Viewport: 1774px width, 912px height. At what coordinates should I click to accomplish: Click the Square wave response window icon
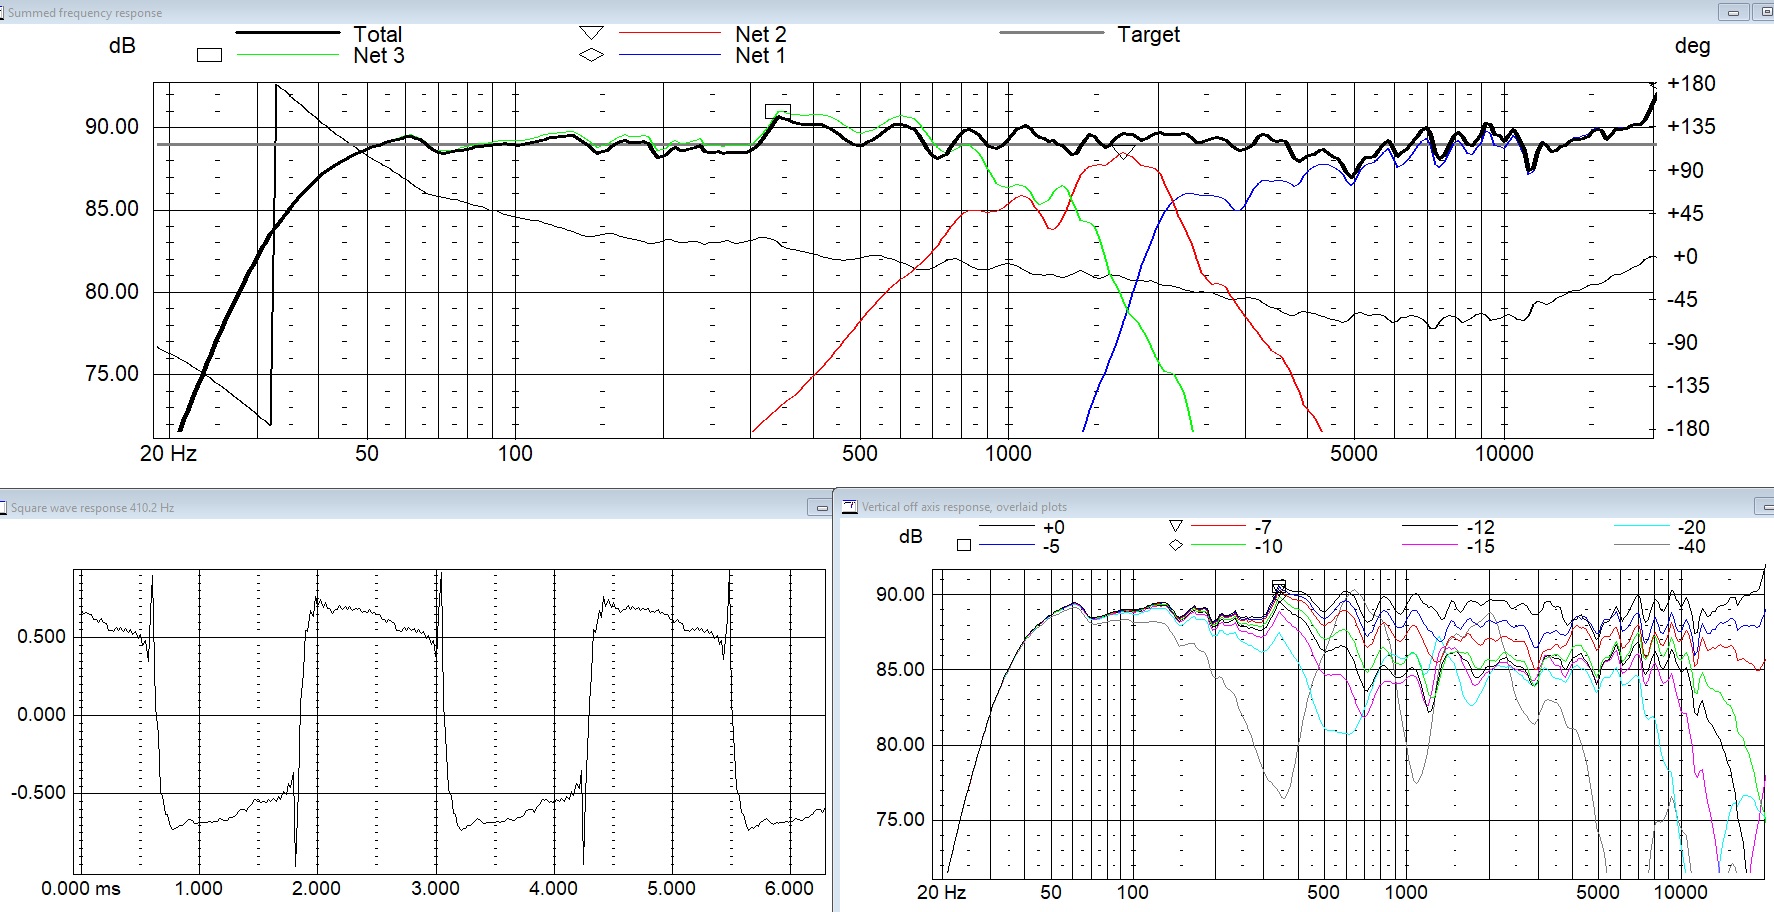(4, 508)
